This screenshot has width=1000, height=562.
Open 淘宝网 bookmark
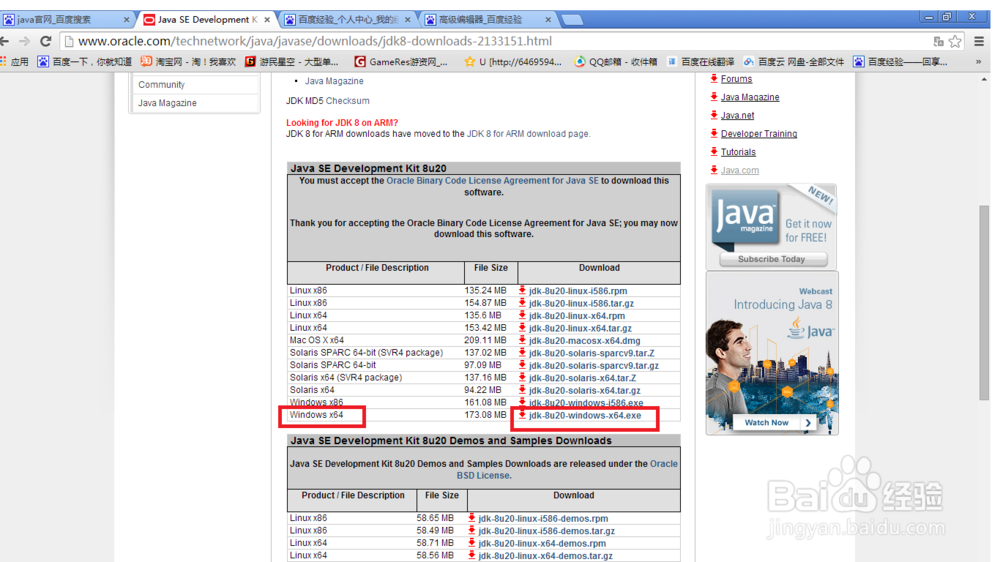[189, 62]
